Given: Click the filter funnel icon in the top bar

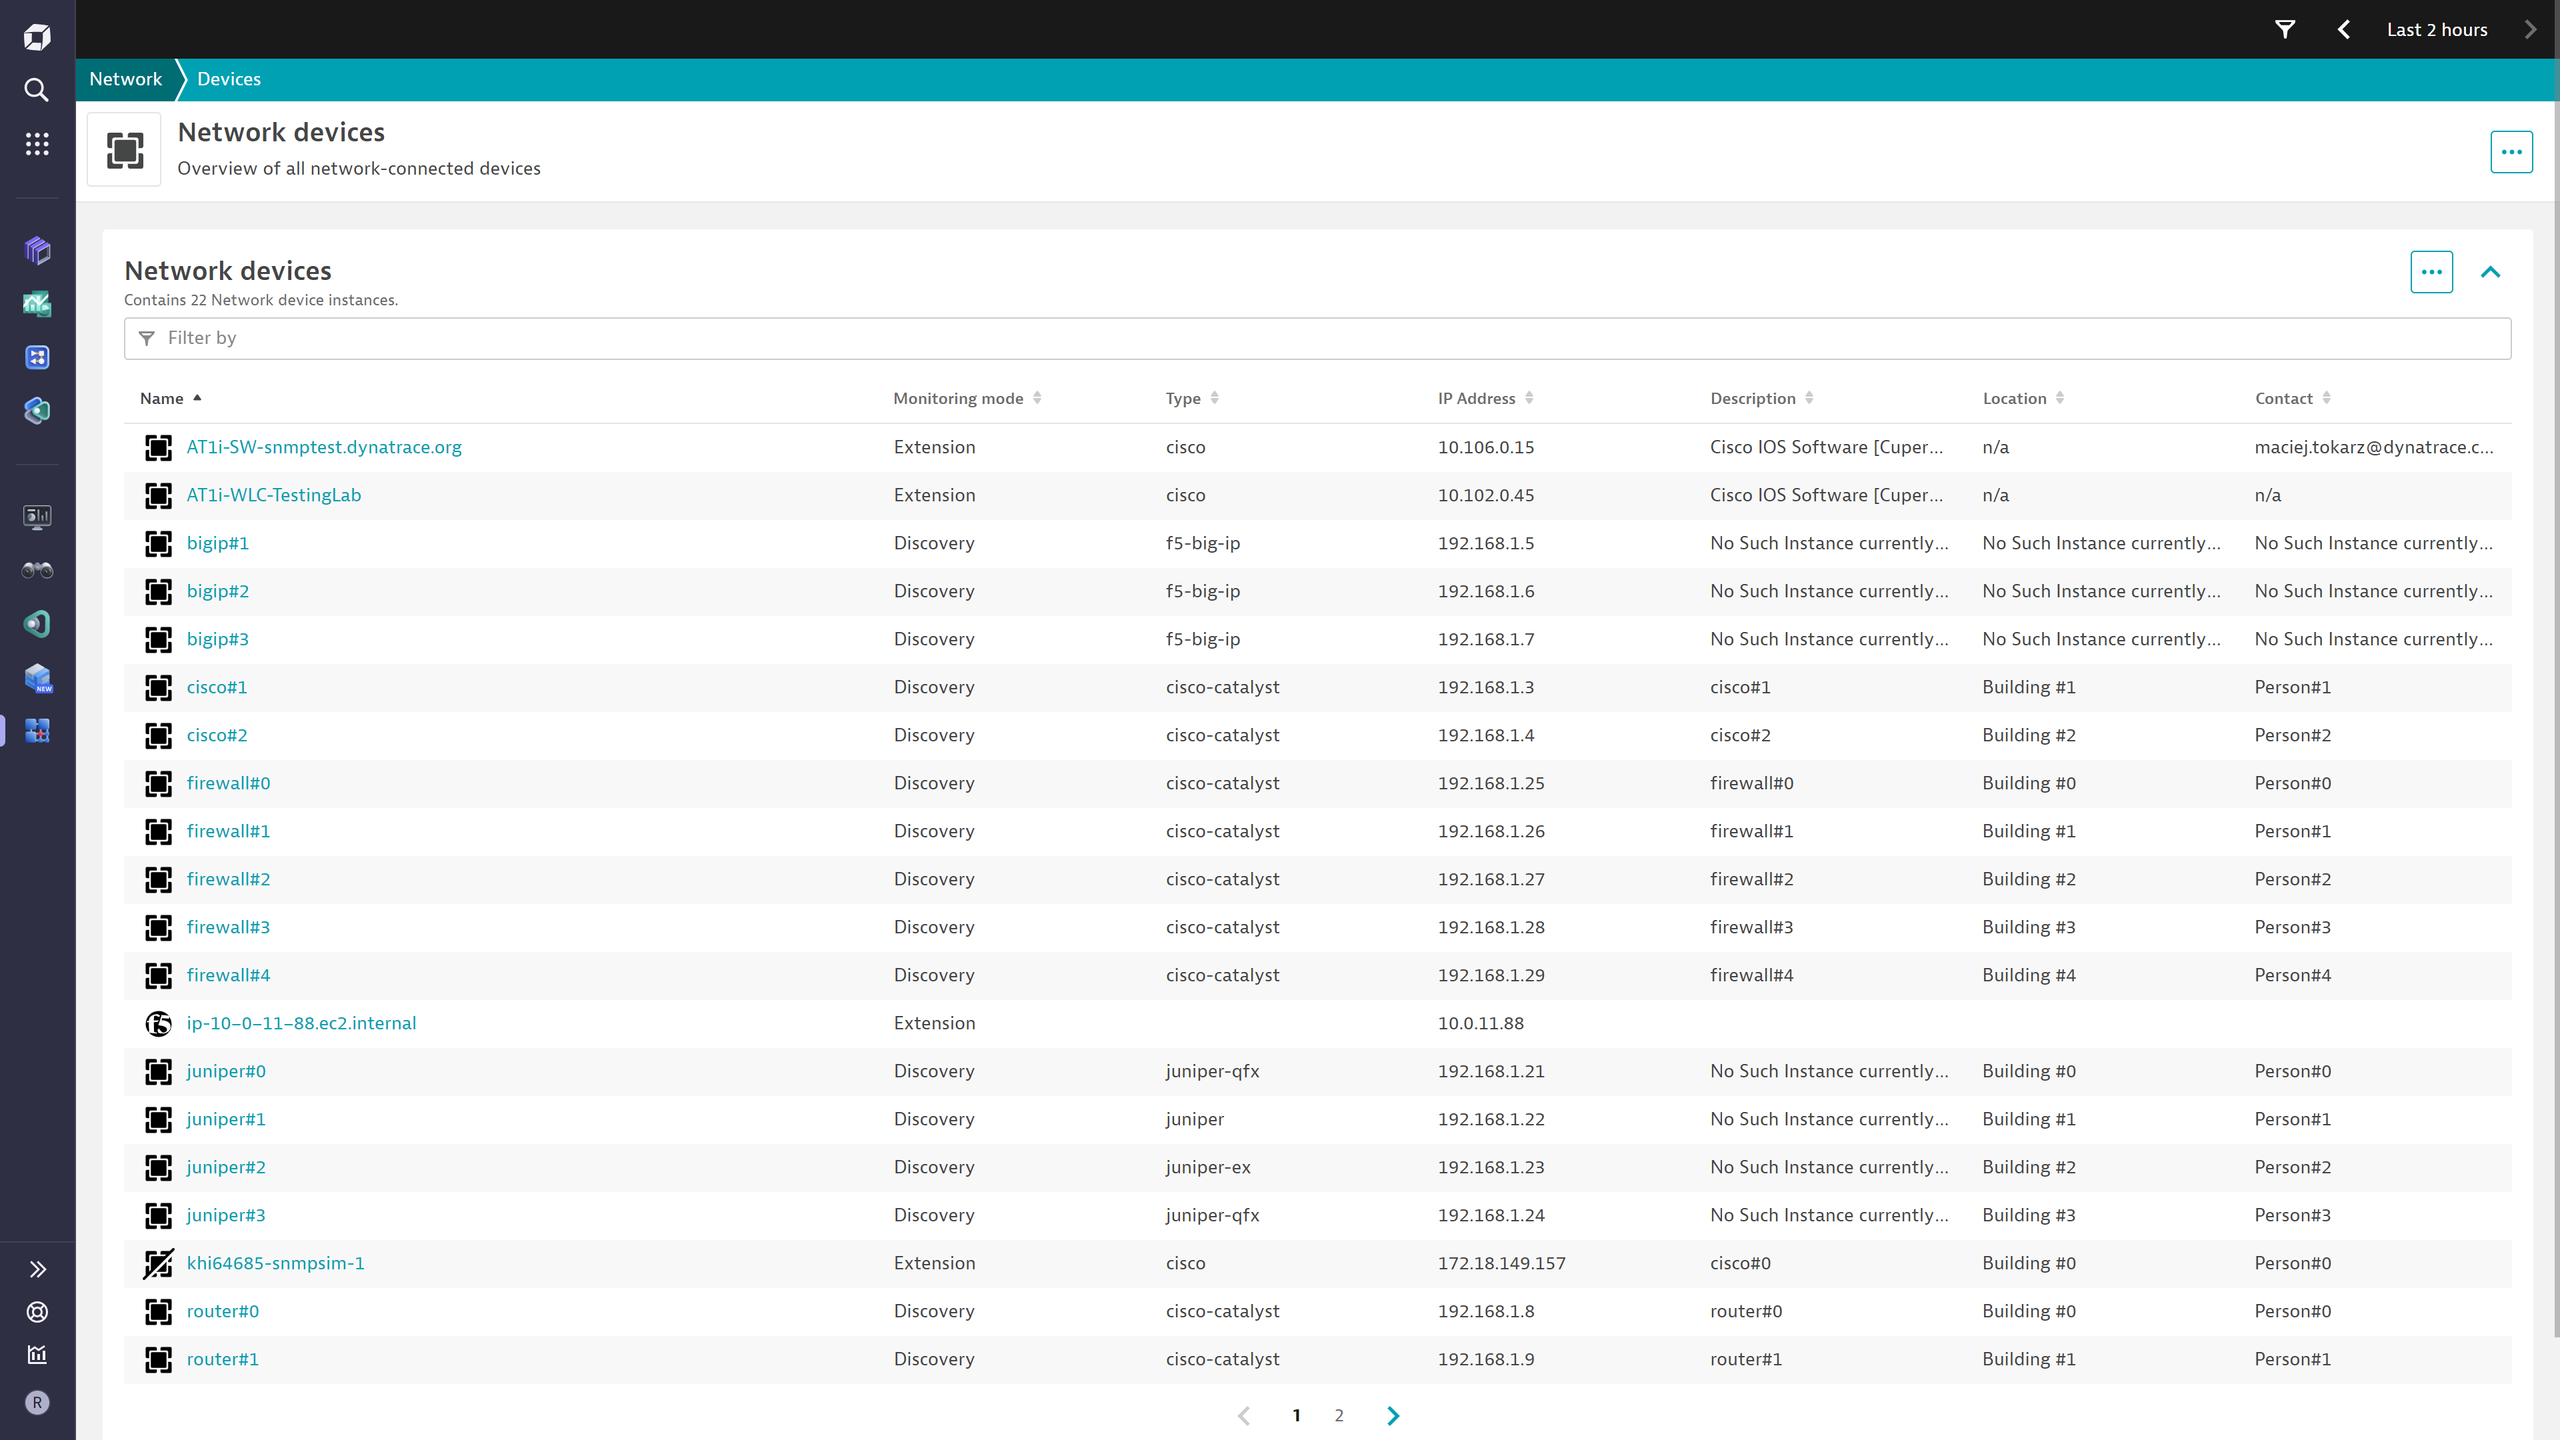Looking at the screenshot, I should pyautogui.click(x=2287, y=29).
